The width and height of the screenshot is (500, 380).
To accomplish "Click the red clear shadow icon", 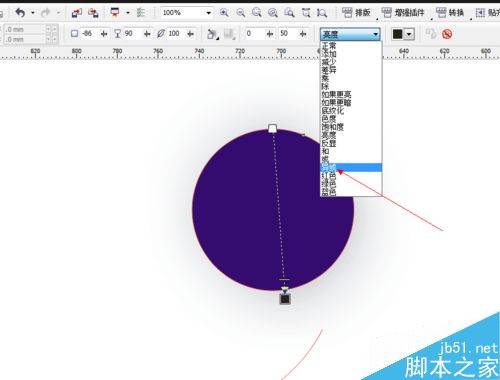I will click(447, 34).
